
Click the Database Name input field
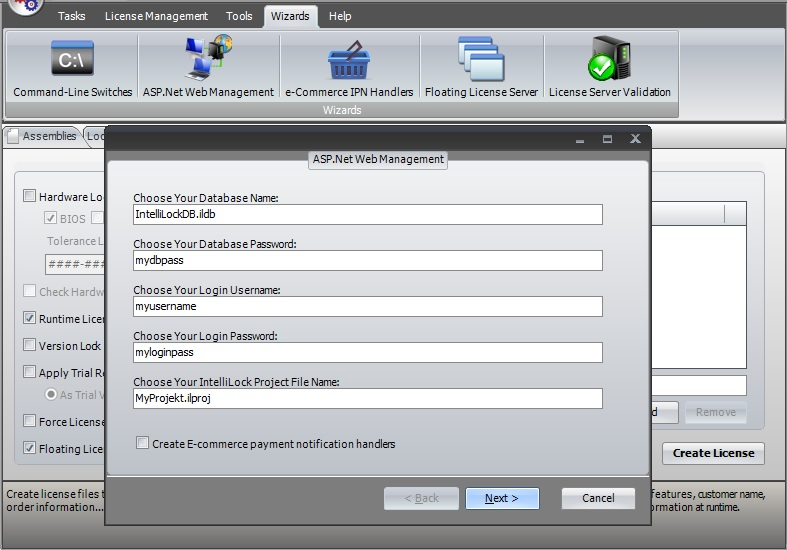tap(367, 214)
